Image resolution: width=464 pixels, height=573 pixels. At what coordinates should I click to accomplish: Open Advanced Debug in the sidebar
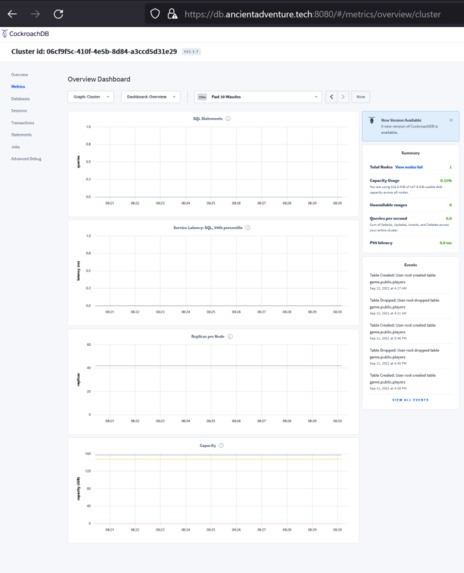[x=26, y=159]
